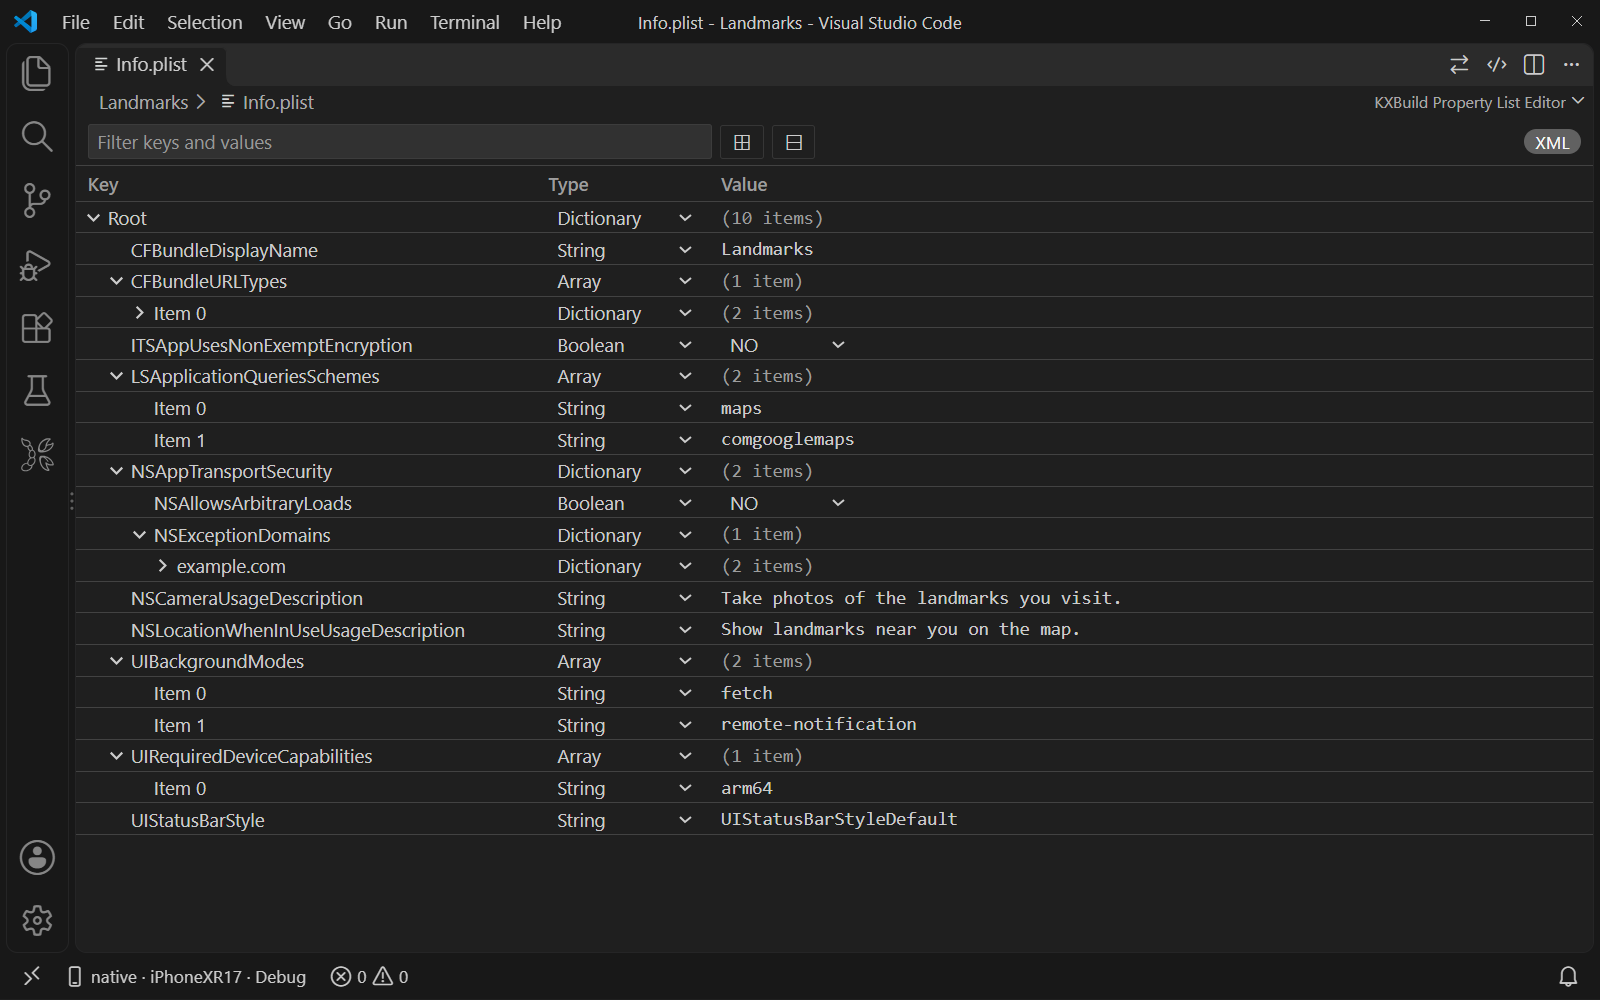Open the Terminal menu

point(465,22)
